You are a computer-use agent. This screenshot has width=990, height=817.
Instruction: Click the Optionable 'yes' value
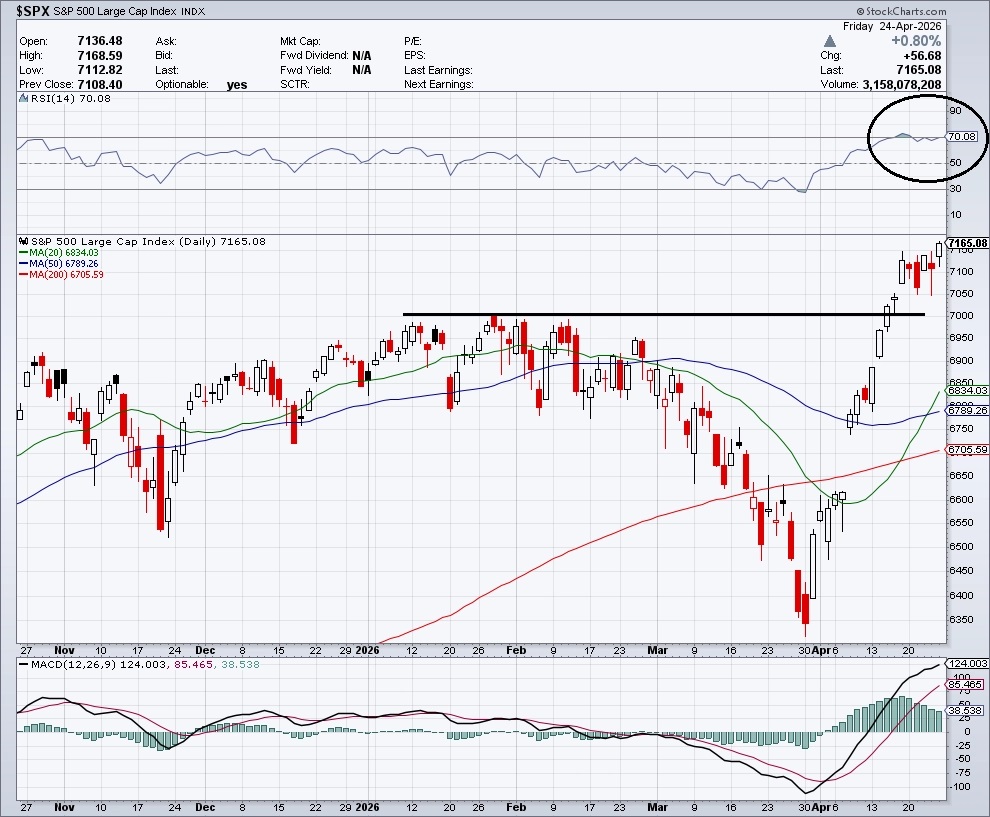tap(237, 85)
